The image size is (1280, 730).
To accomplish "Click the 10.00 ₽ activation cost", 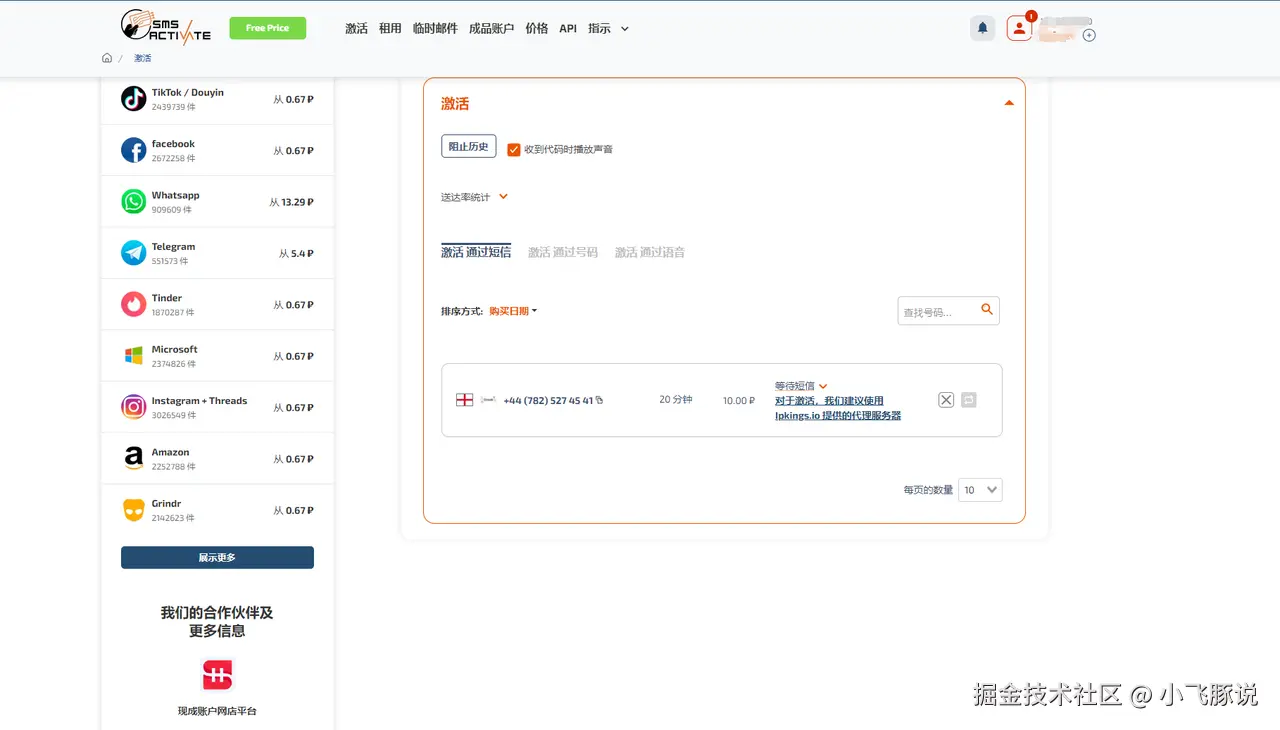I will pos(739,400).
